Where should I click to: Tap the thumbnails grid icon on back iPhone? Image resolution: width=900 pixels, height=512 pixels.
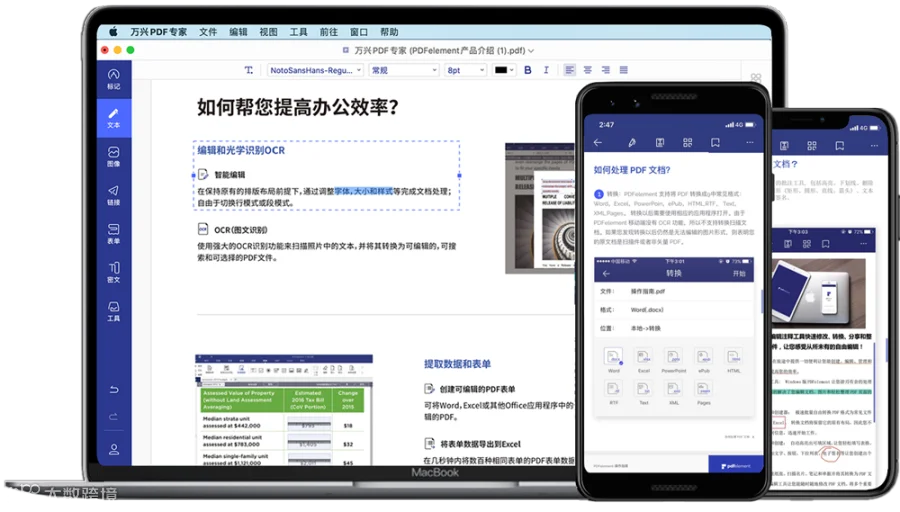point(812,146)
